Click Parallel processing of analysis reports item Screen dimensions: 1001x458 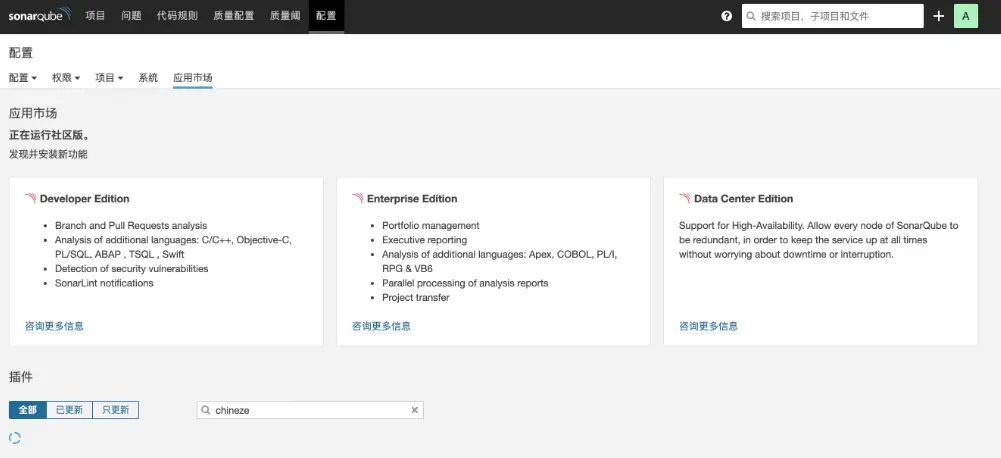465,283
